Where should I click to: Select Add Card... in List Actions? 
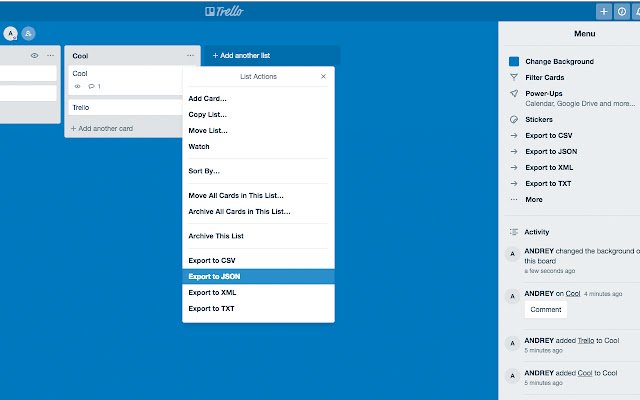258,98
